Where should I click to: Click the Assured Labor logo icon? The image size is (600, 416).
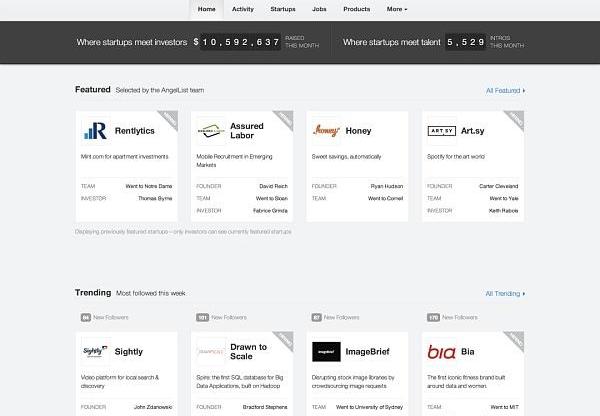coord(211,130)
